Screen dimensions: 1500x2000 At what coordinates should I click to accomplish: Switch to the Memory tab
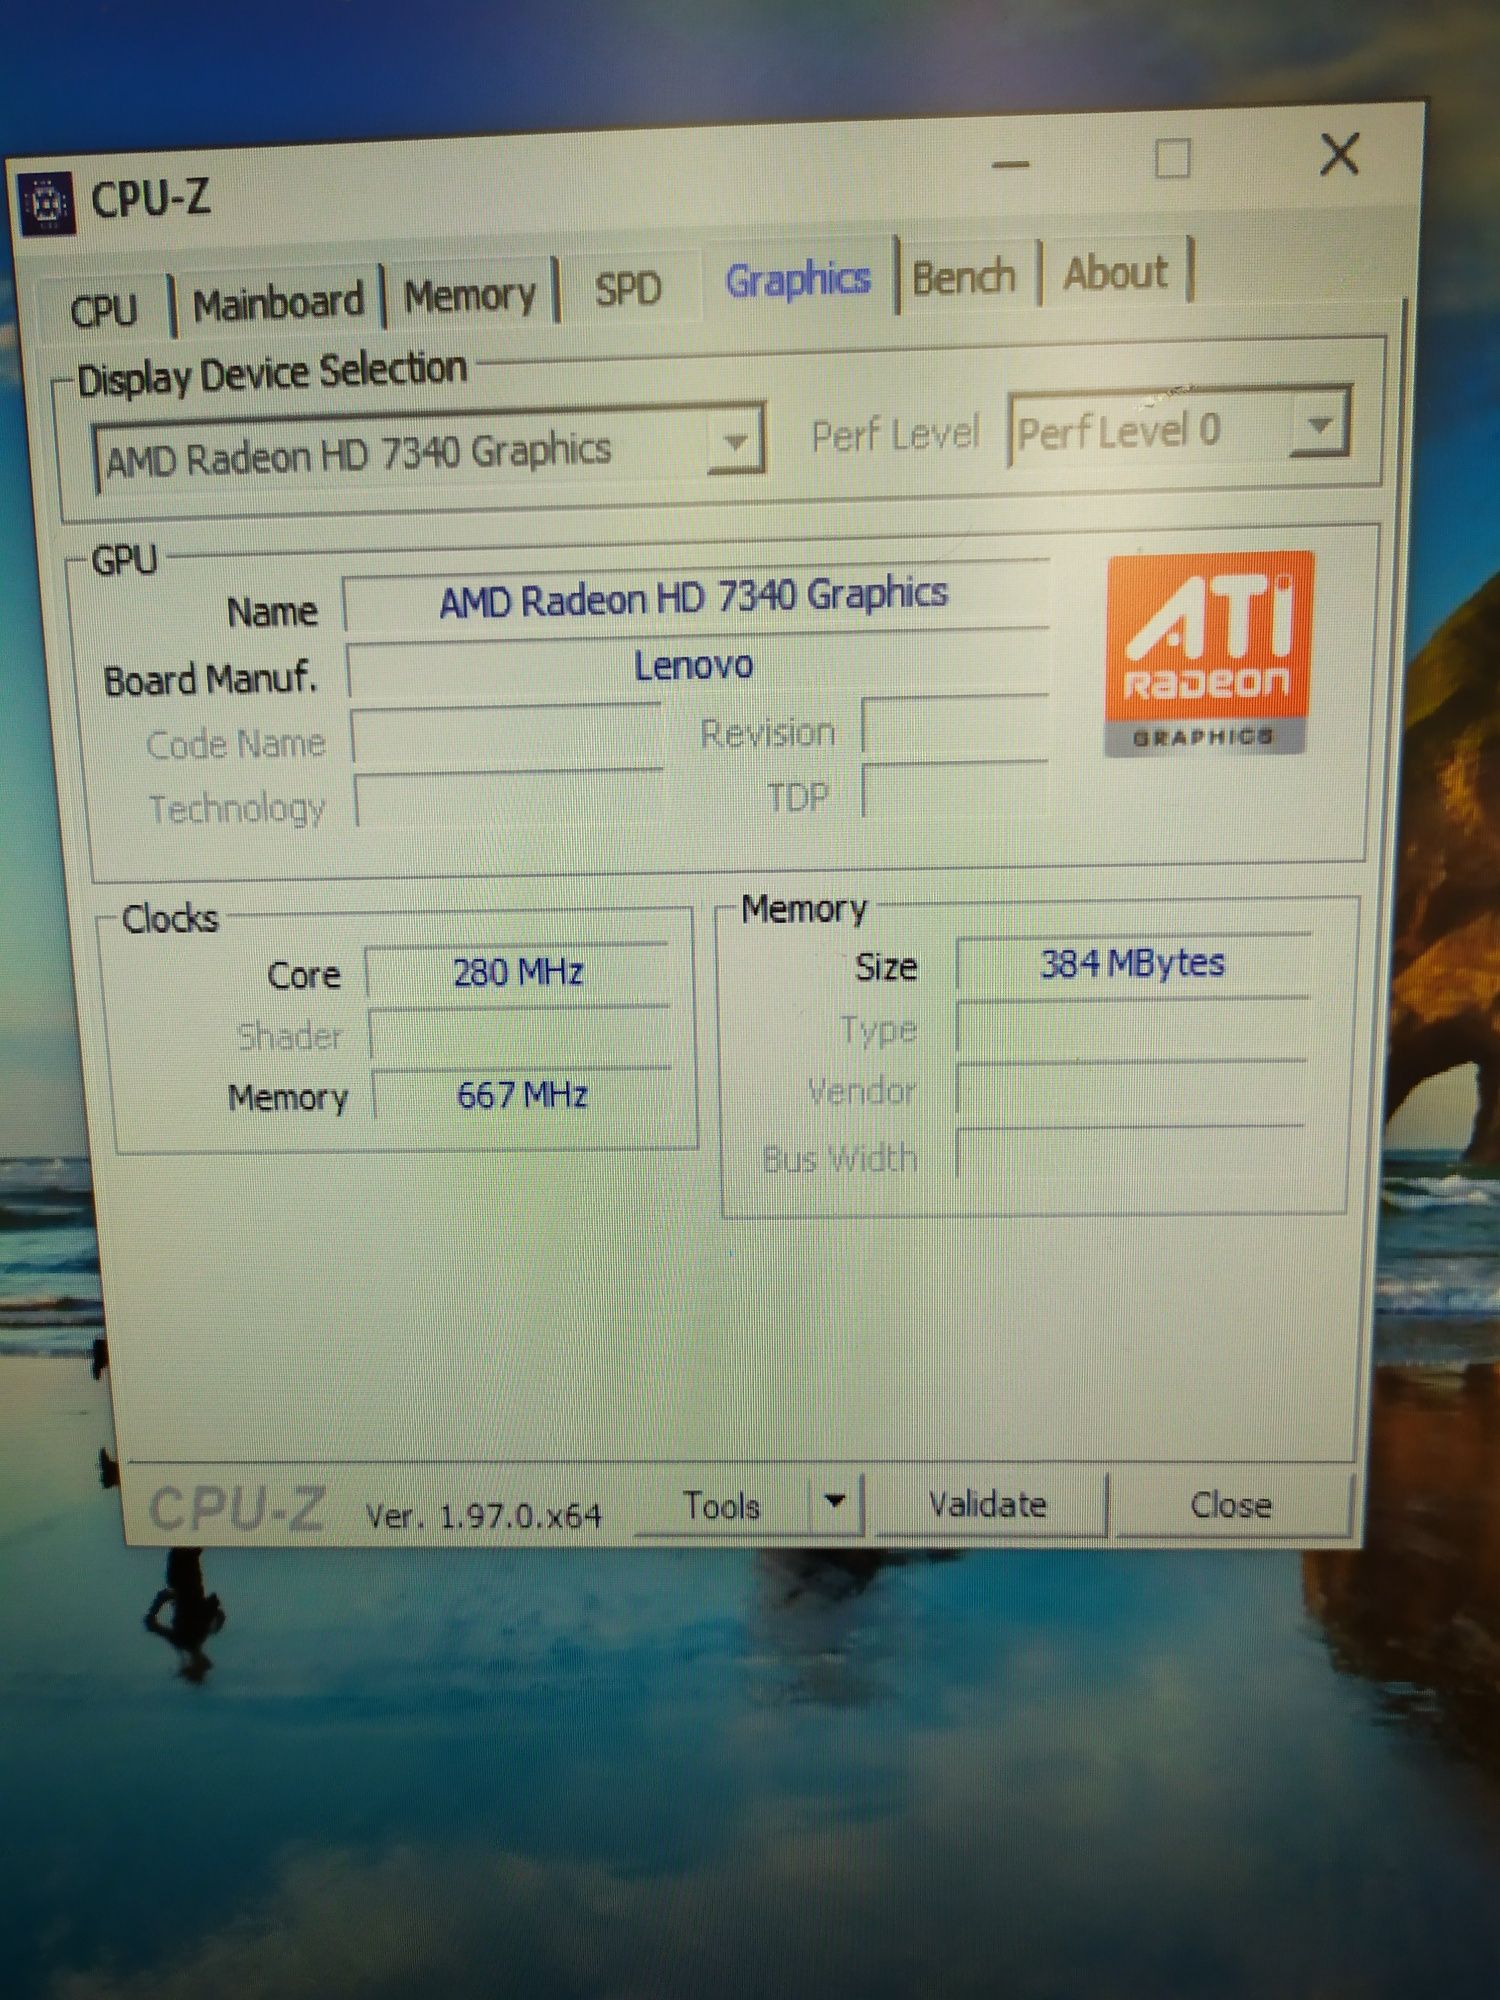pos(470,296)
